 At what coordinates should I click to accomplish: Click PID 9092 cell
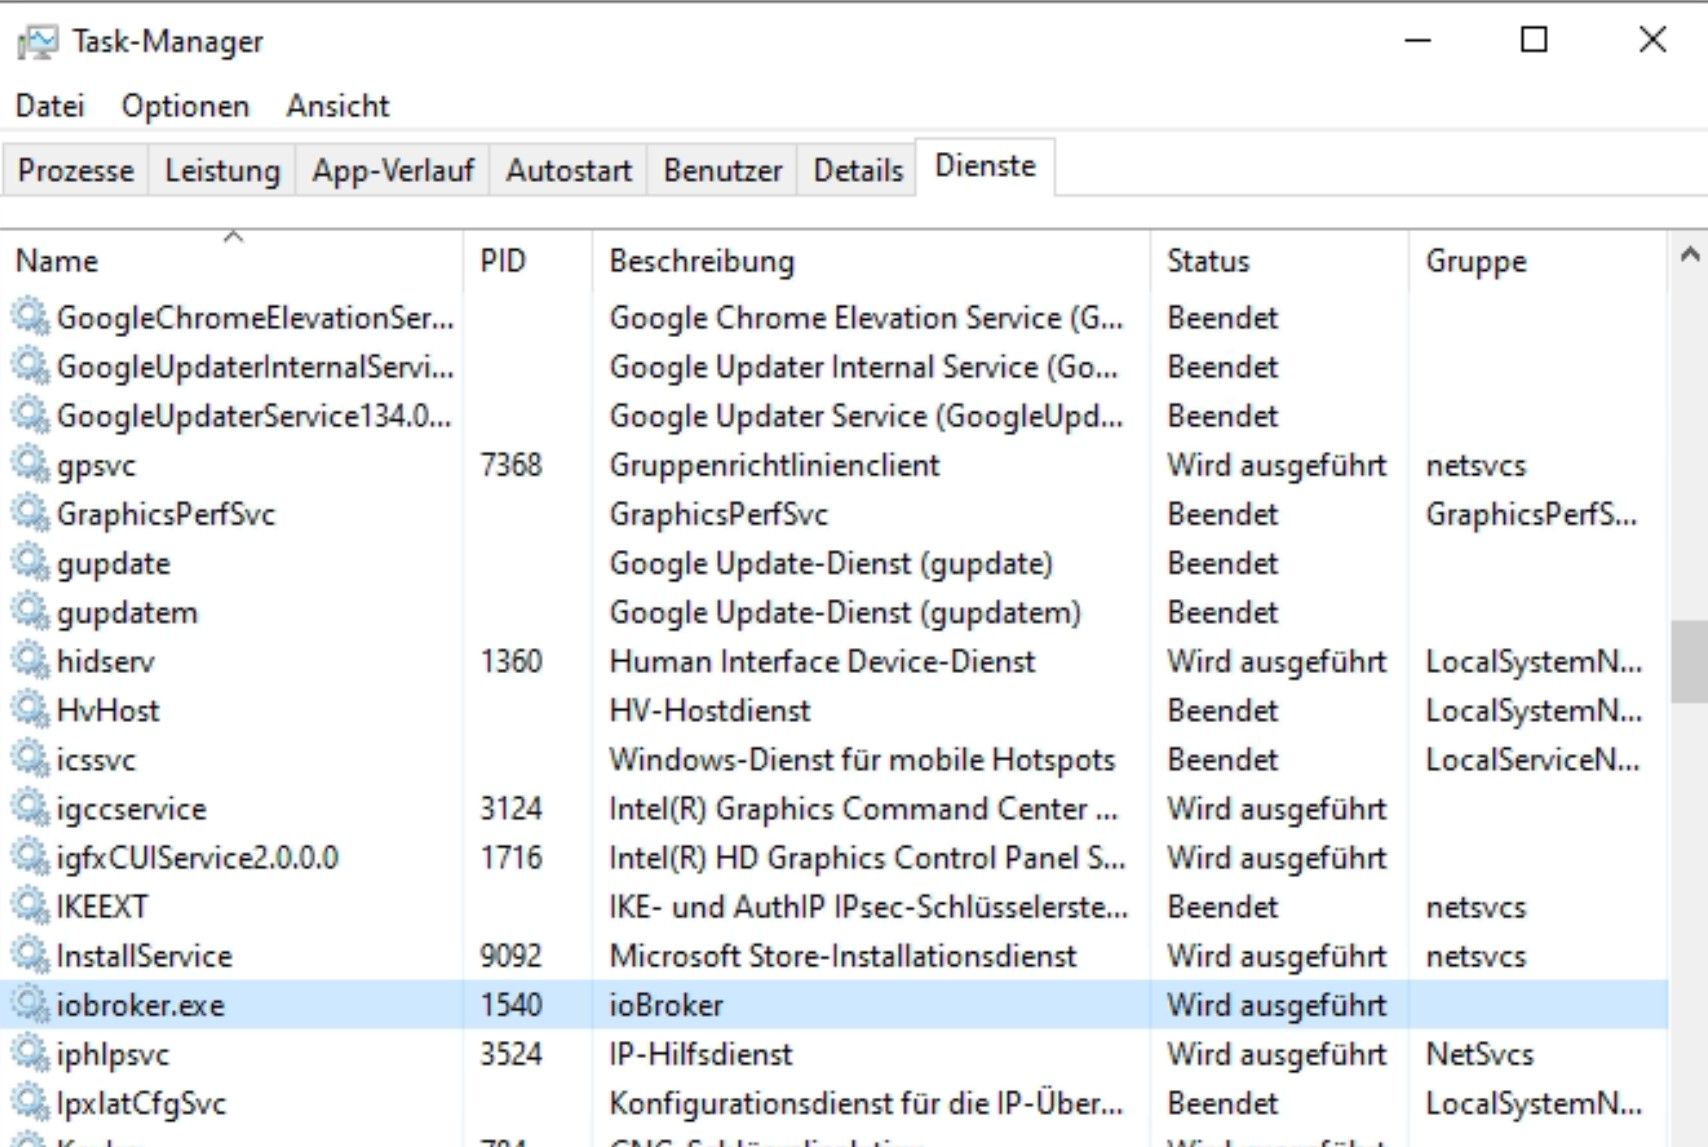coord(511,955)
